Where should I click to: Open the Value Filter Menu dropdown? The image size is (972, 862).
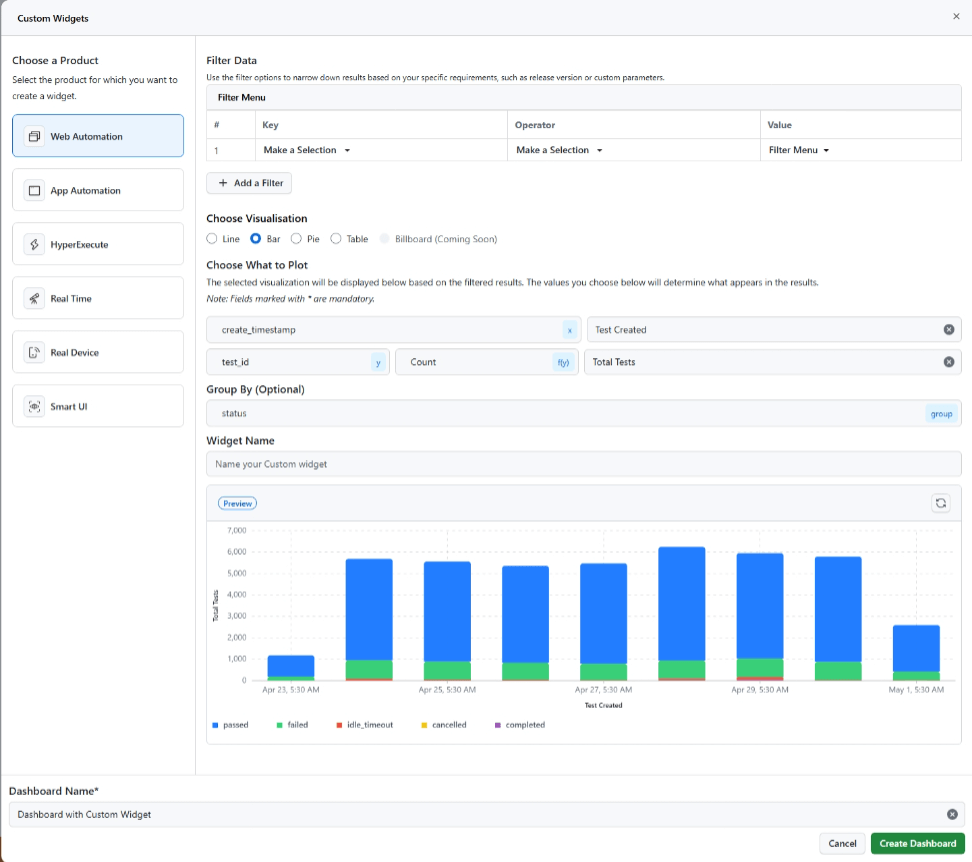pos(799,150)
